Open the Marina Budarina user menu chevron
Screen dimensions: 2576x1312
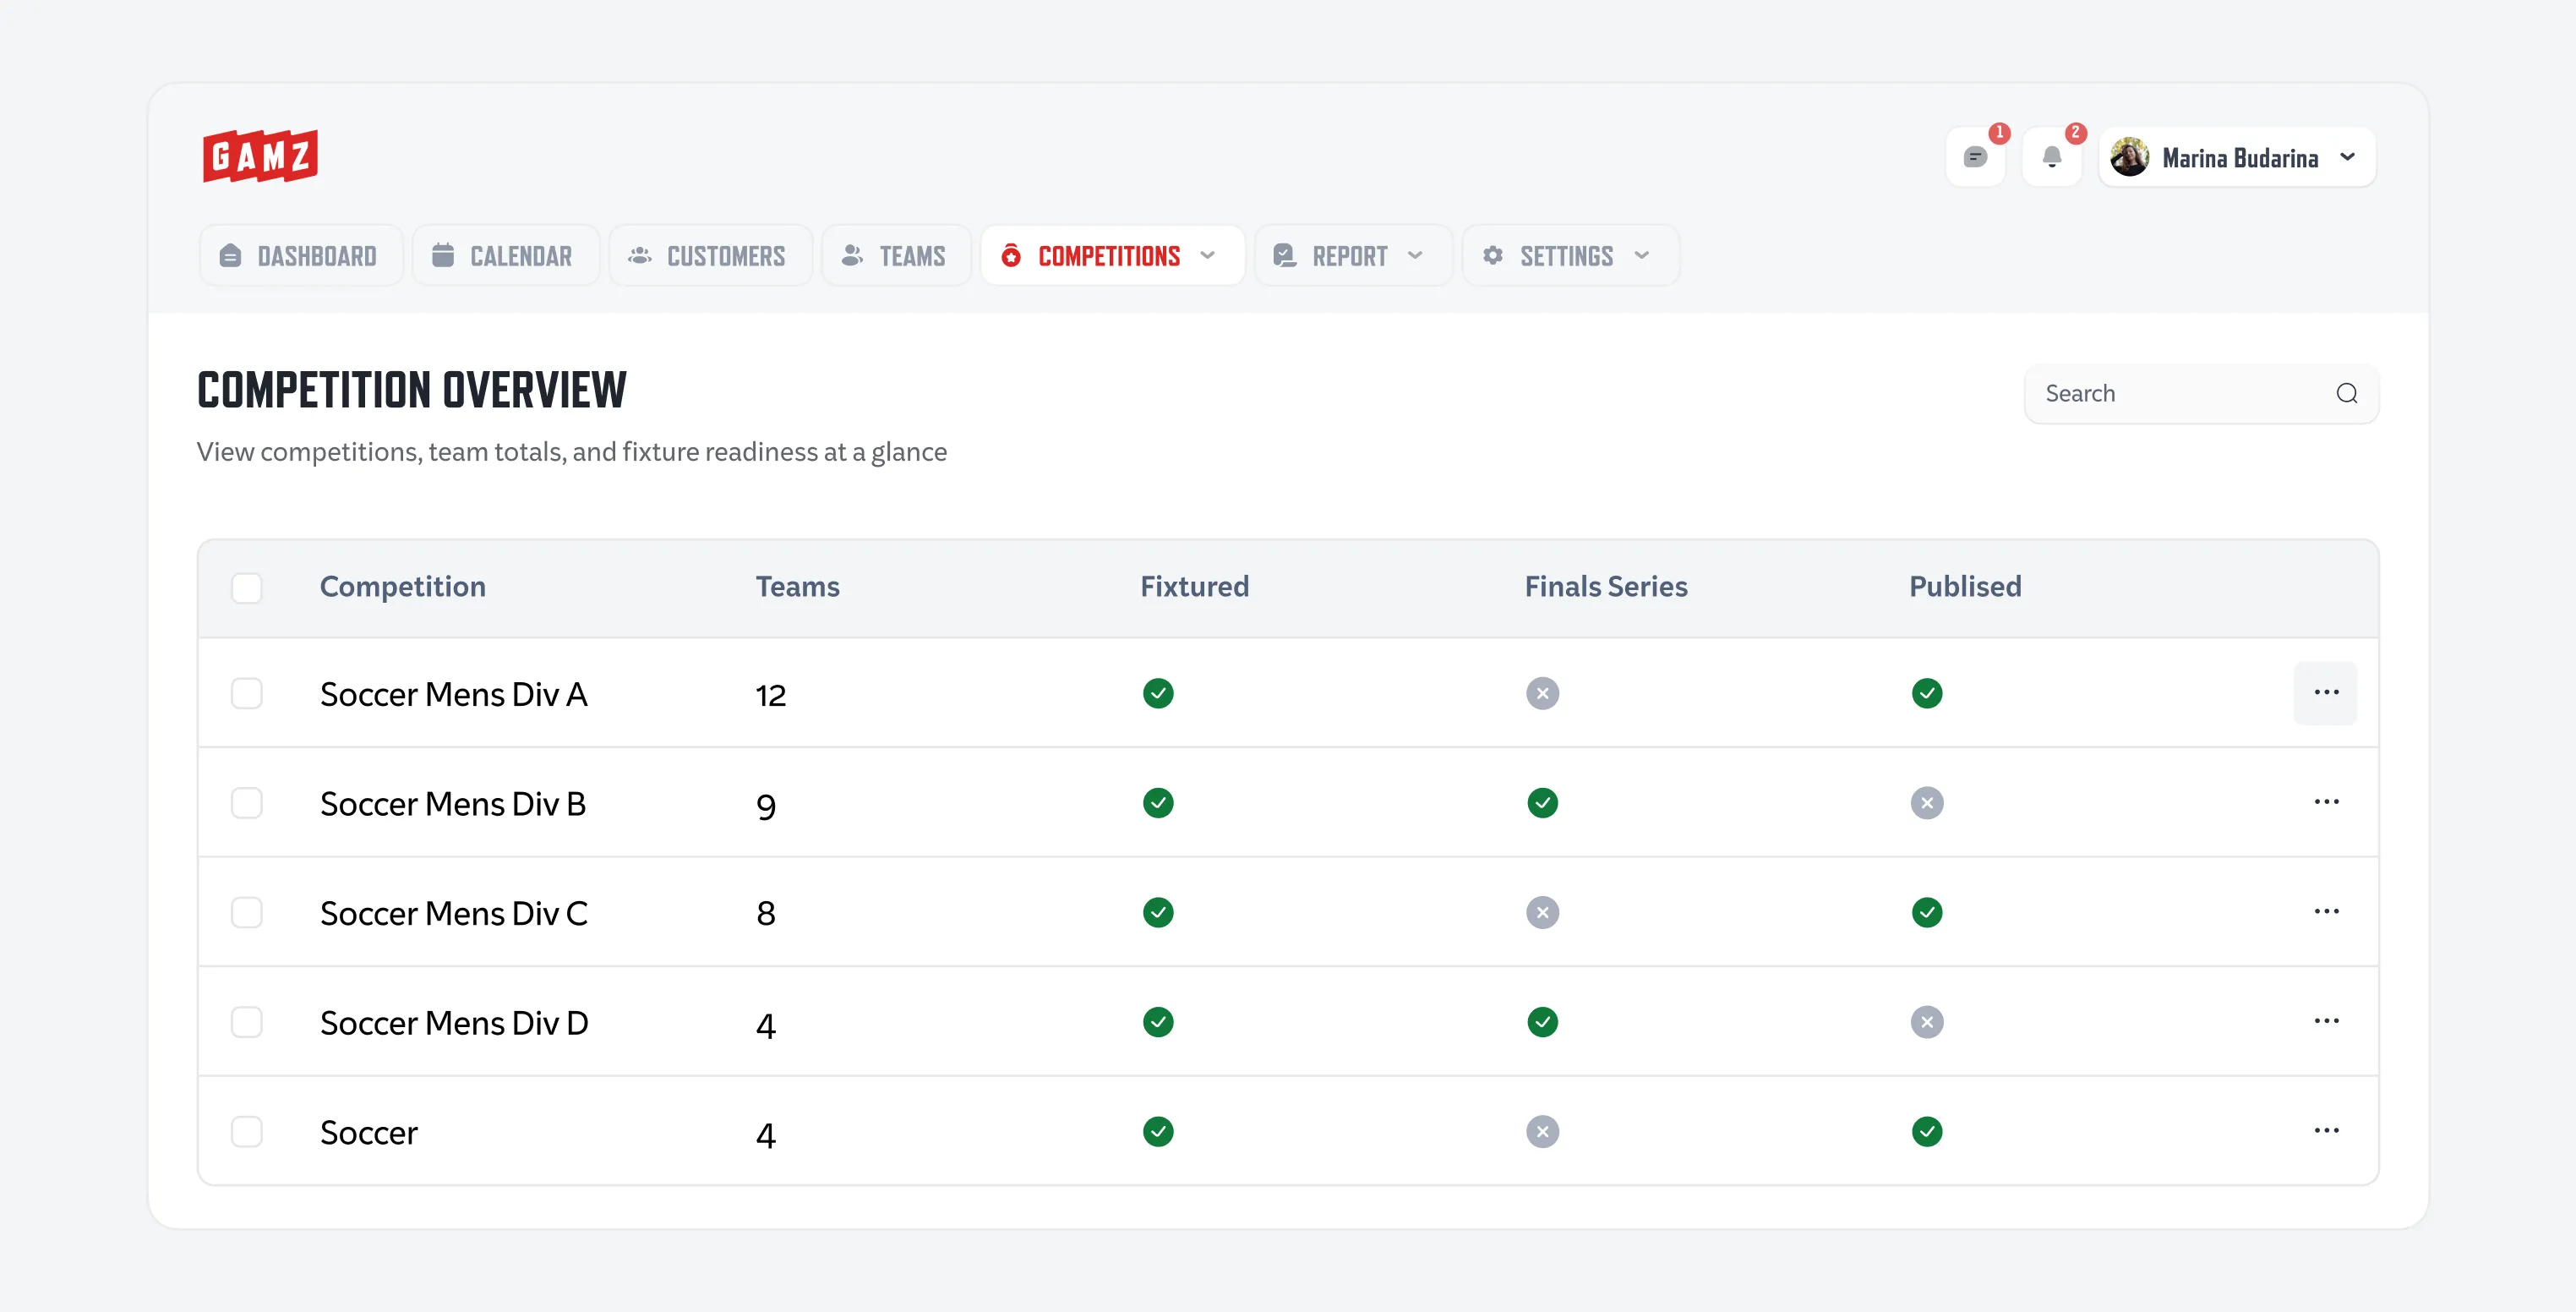pyautogui.click(x=2348, y=157)
